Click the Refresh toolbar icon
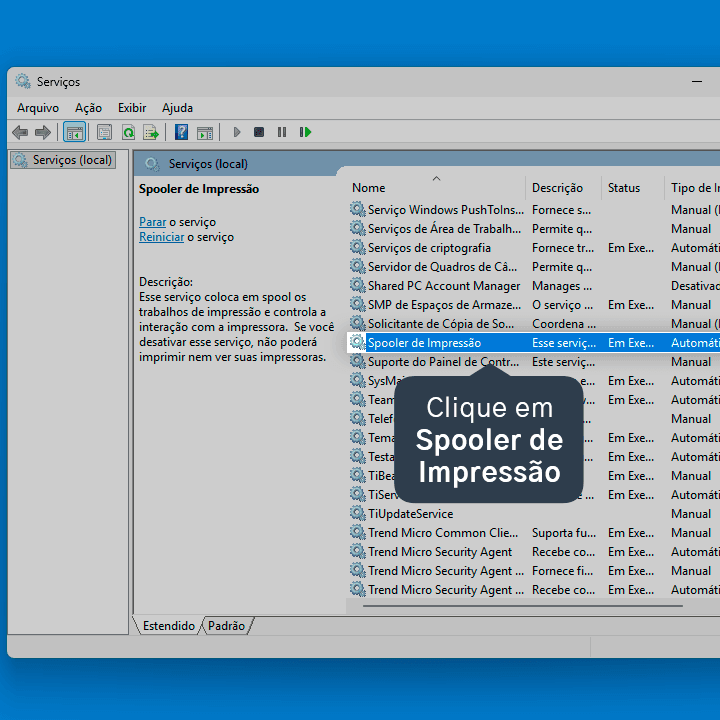This screenshot has height=720, width=720. (x=128, y=133)
